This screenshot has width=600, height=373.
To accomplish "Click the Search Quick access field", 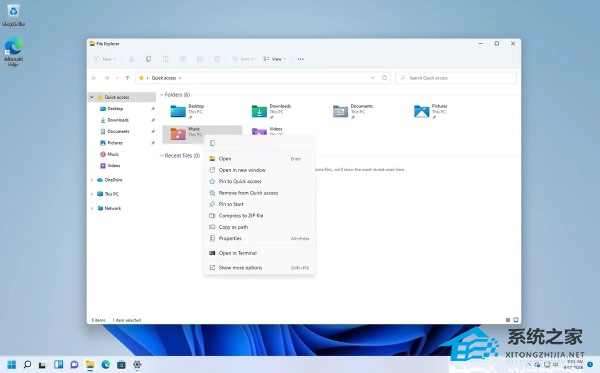I will pyautogui.click(x=456, y=78).
